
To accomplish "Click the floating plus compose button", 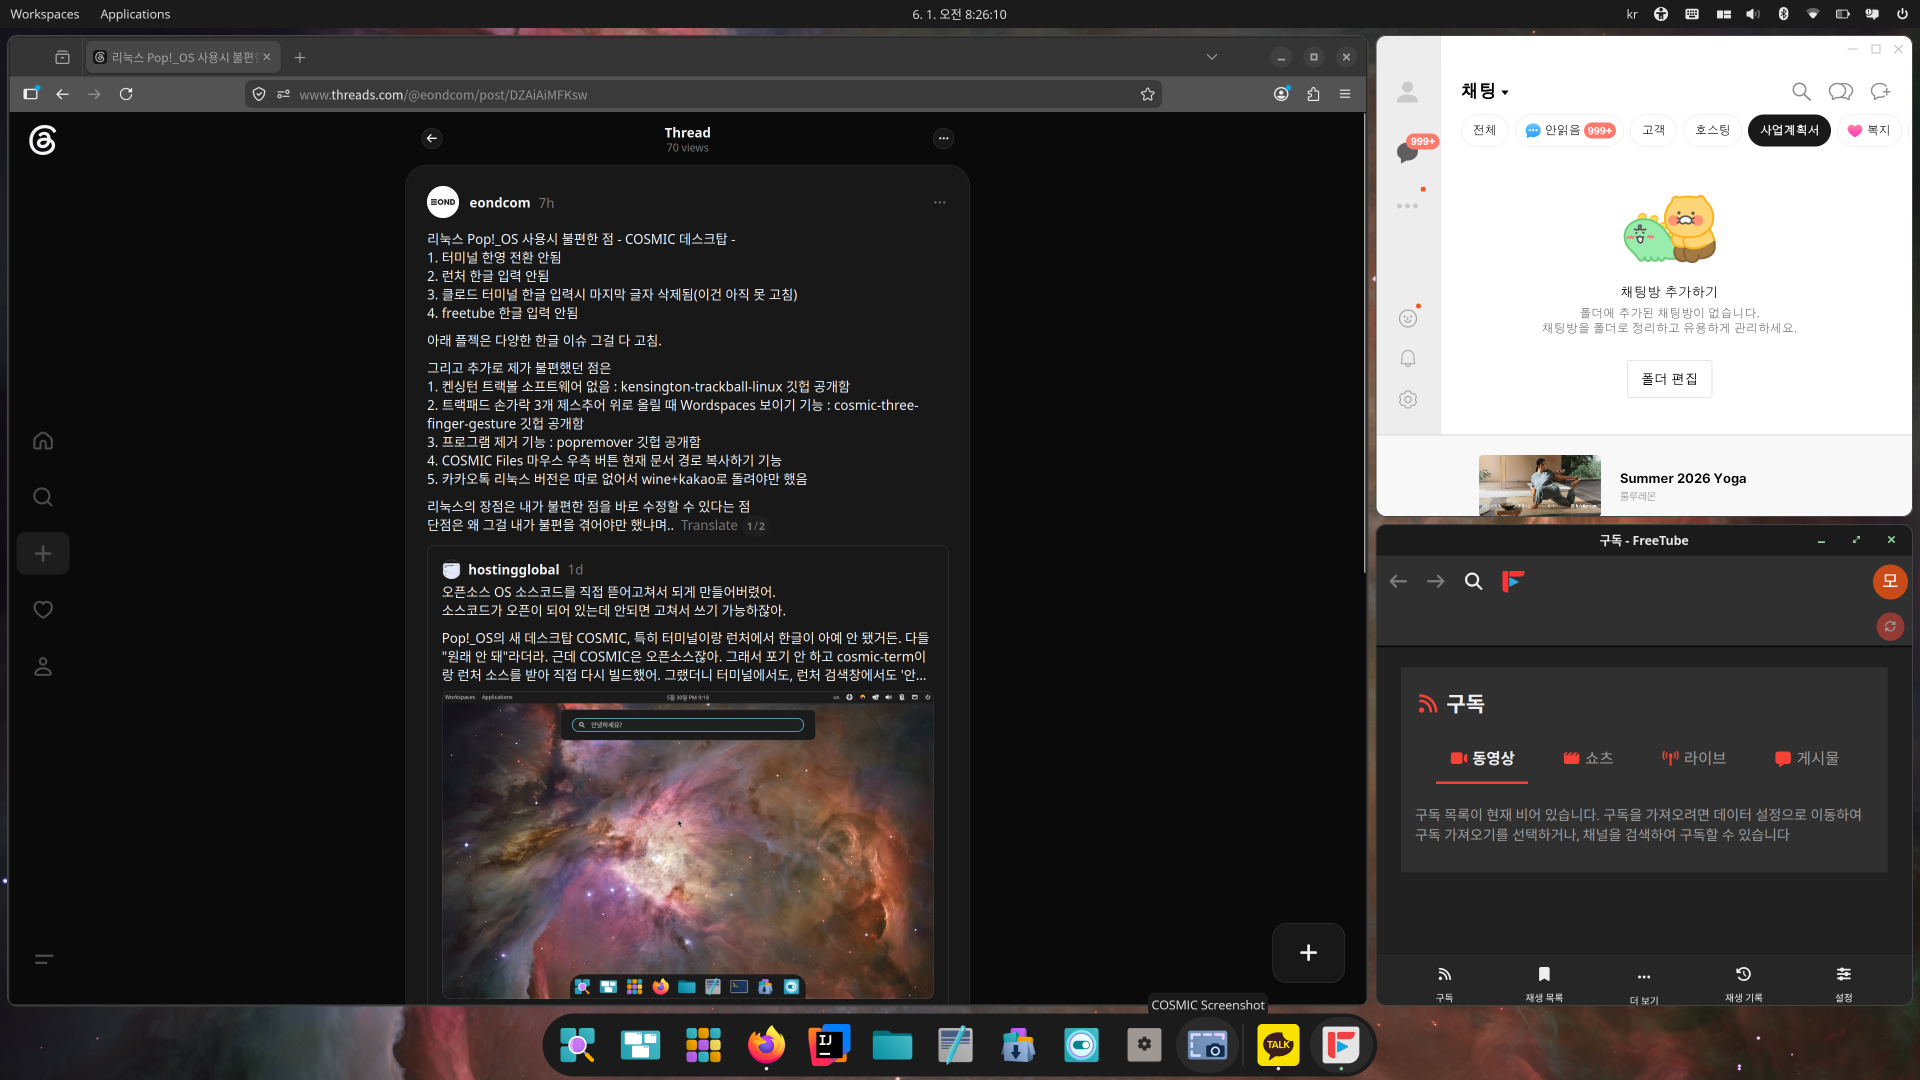I will (x=1308, y=953).
